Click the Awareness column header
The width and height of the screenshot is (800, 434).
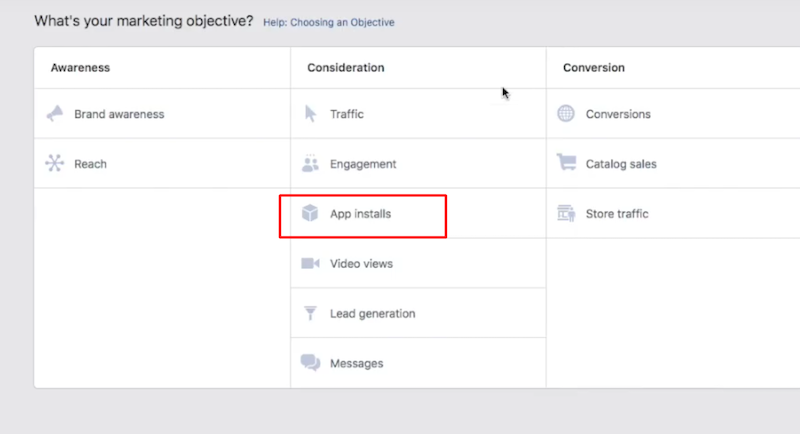[x=80, y=68]
